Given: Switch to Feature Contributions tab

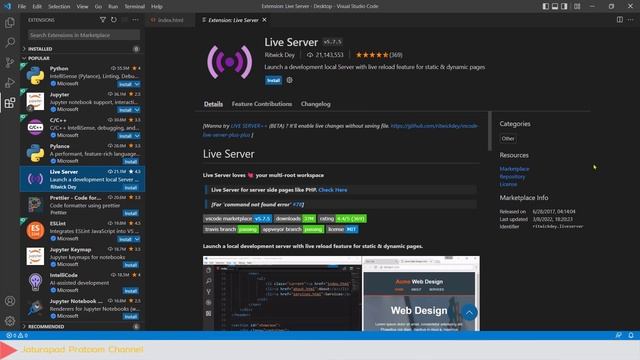Looking at the screenshot, I should tap(262, 104).
